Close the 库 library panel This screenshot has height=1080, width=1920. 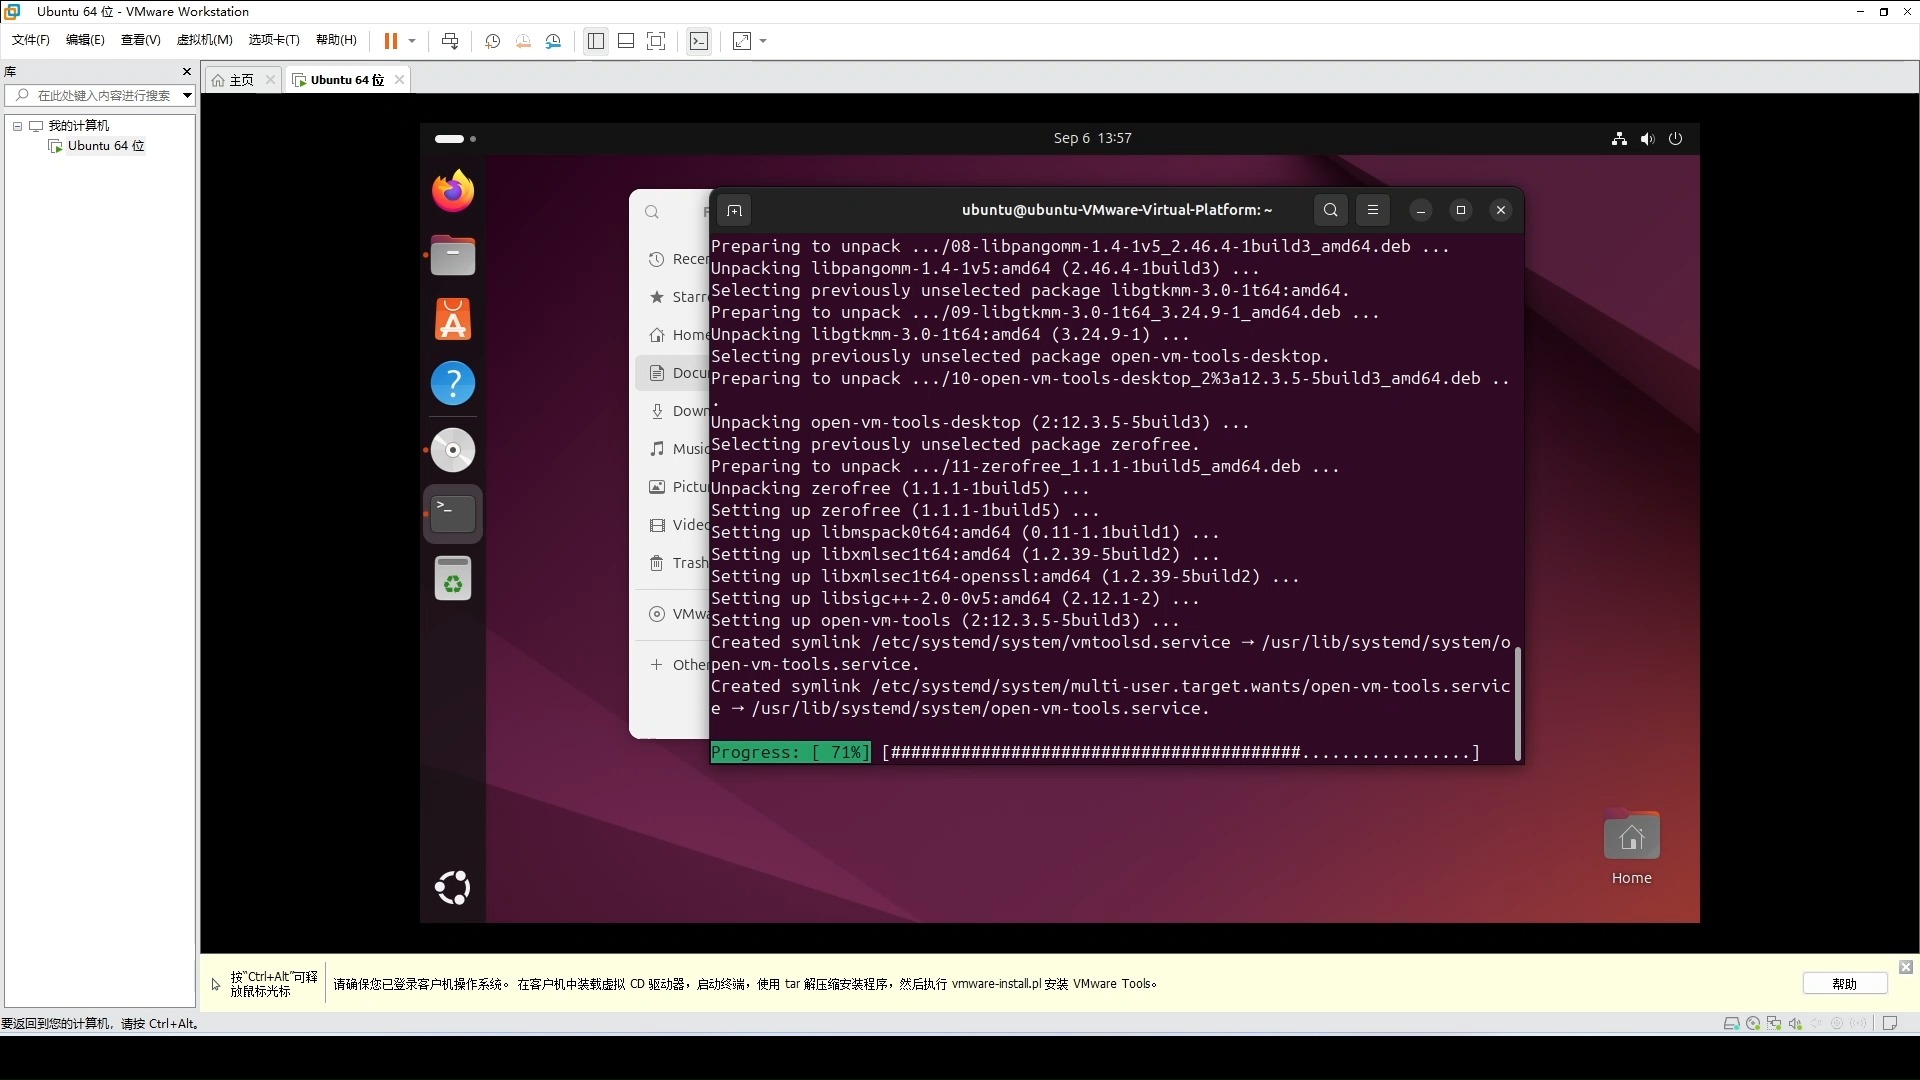186,71
